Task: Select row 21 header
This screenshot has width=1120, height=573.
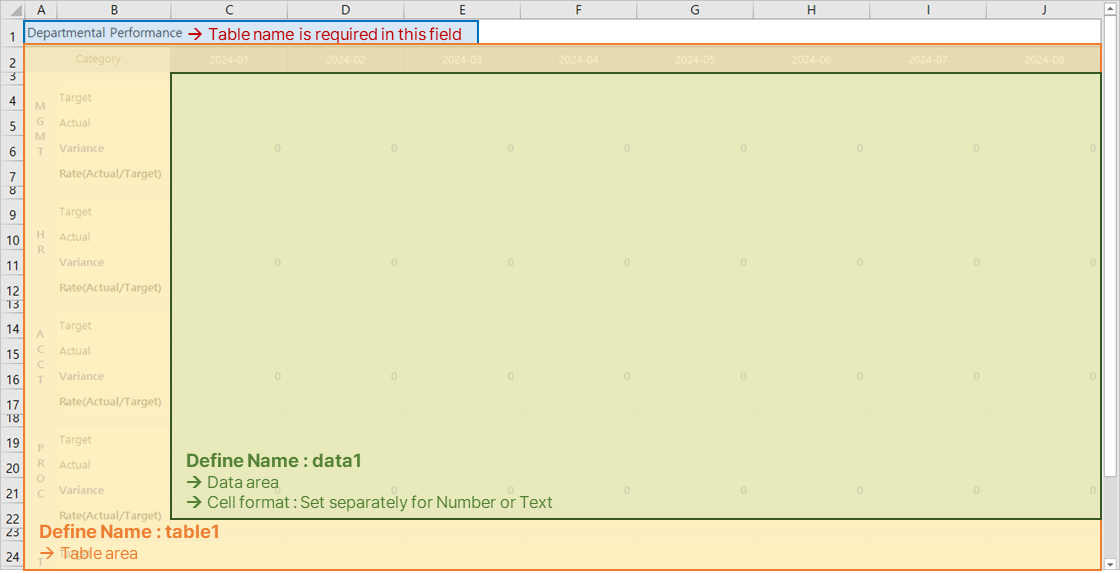Action: tap(12, 491)
